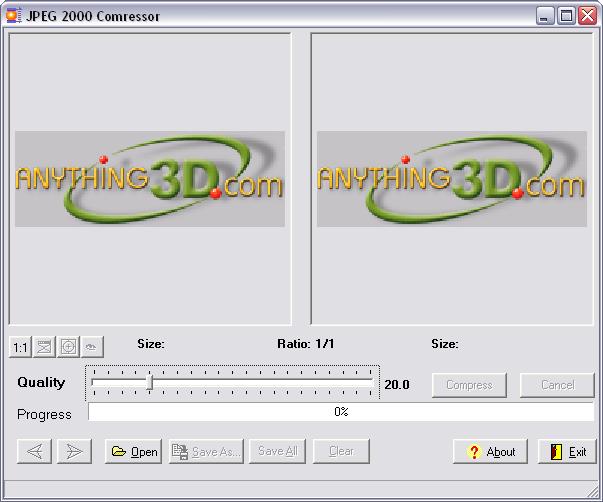
Task: Click the Quality slider thumb
Action: point(150,382)
